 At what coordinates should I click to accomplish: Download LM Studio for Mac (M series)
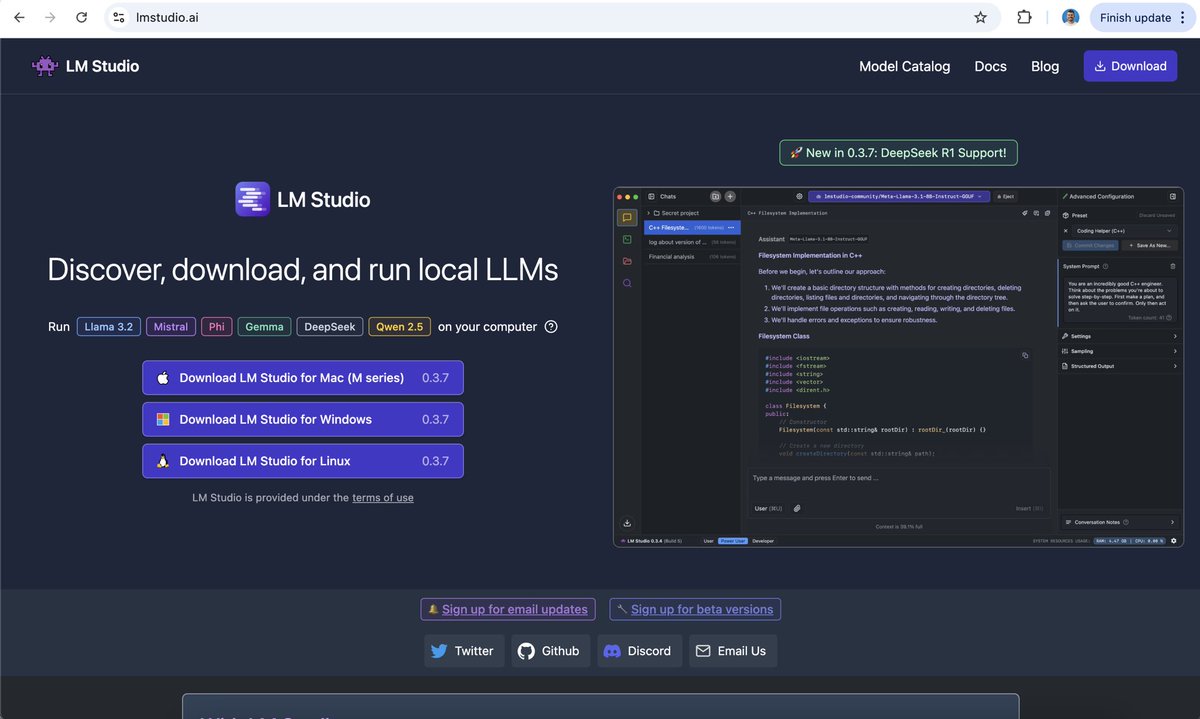click(x=303, y=378)
